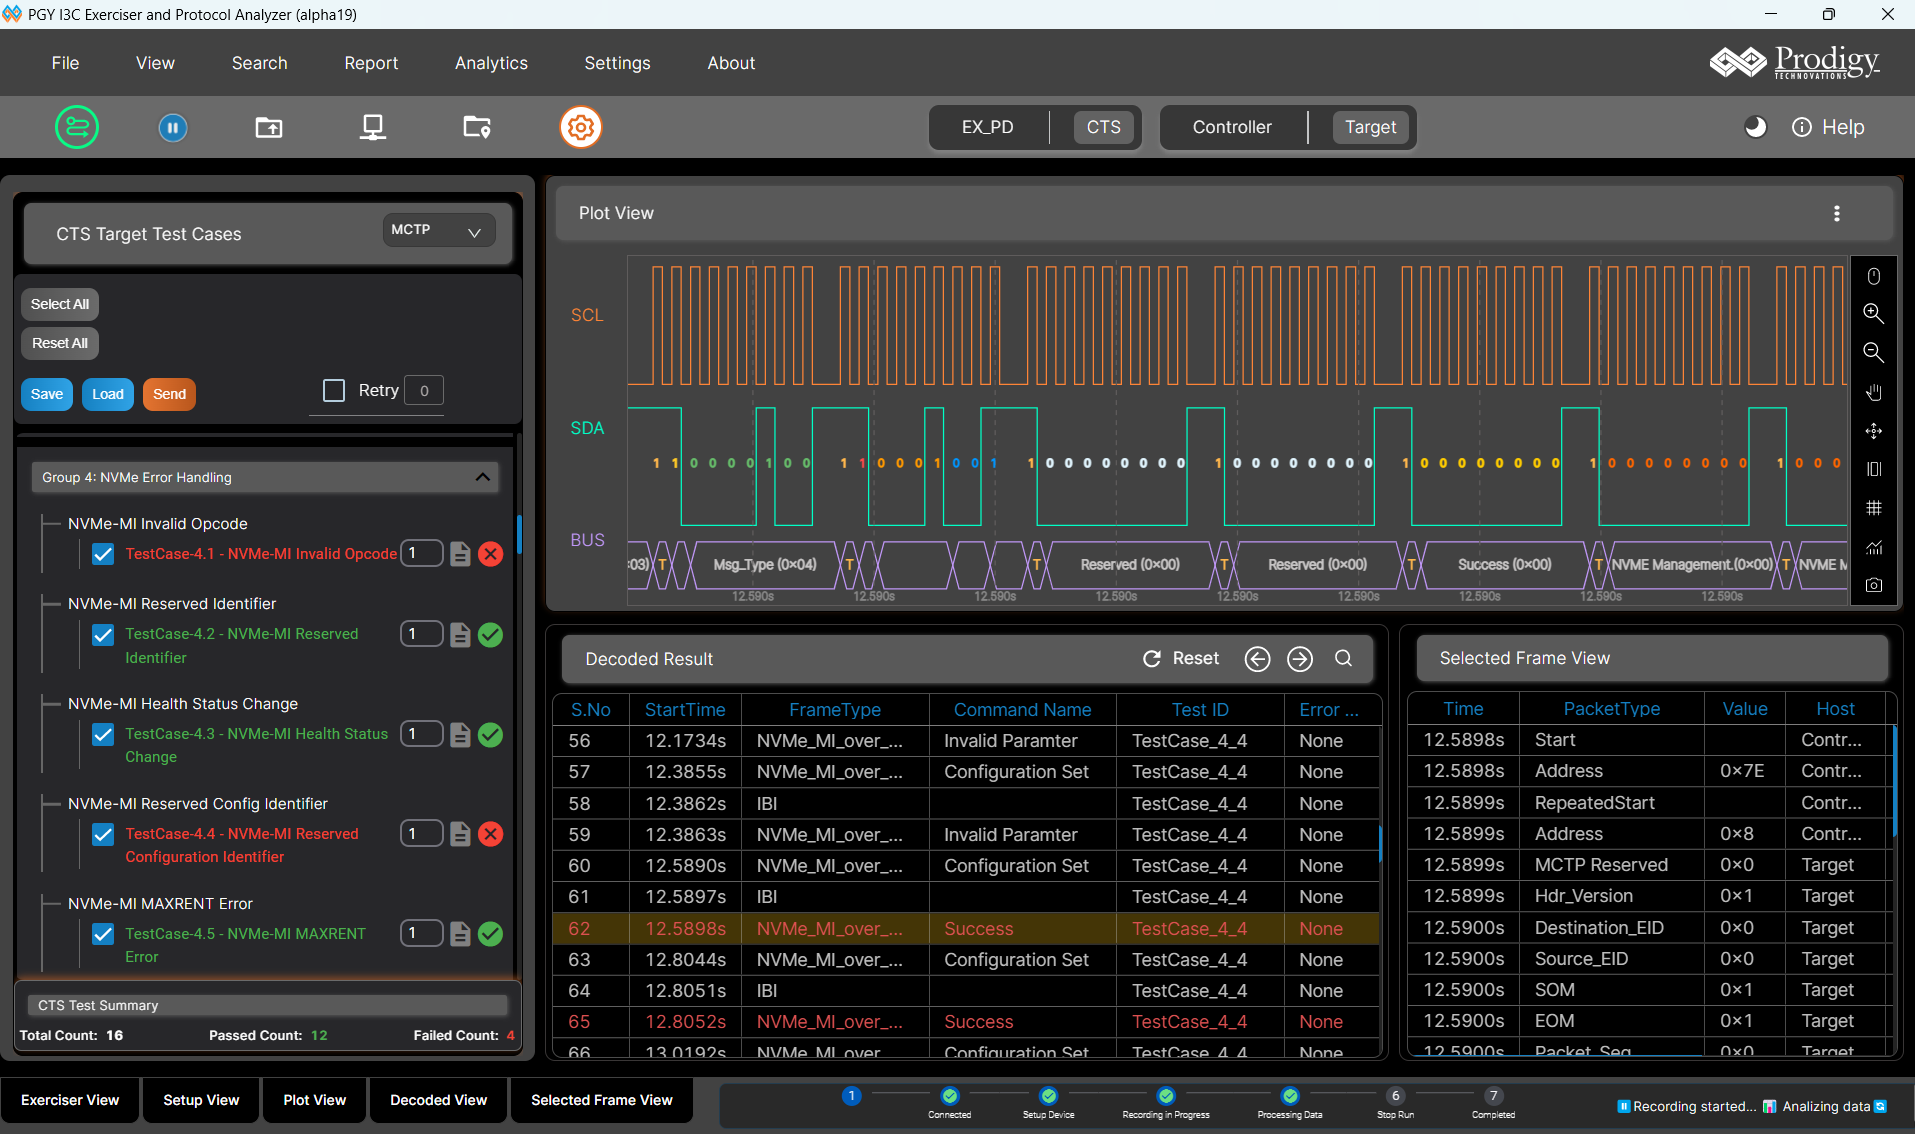Click the orange Send button
1915x1134 pixels.
click(x=169, y=394)
